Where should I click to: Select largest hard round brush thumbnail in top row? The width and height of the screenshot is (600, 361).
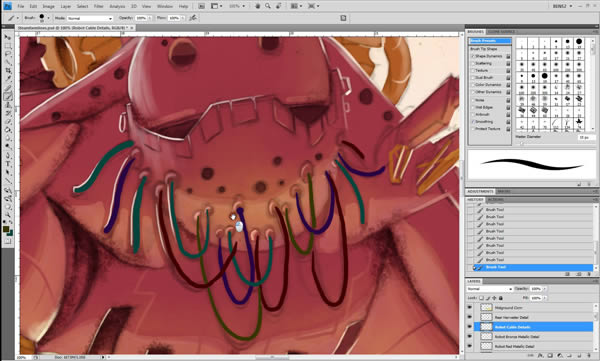click(x=579, y=41)
